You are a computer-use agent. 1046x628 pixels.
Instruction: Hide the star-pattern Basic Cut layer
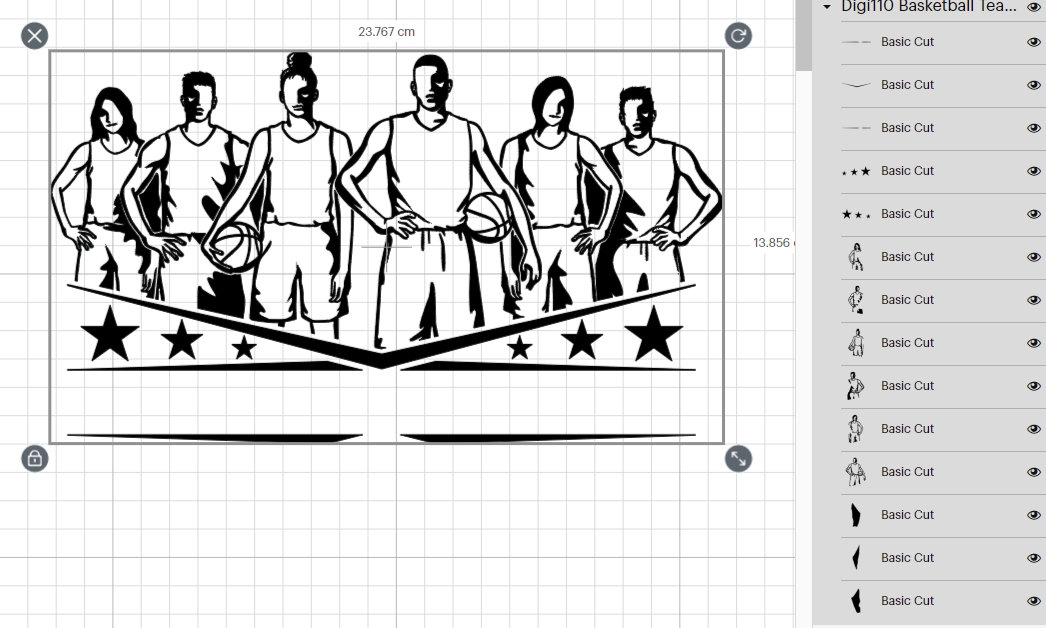point(1034,170)
